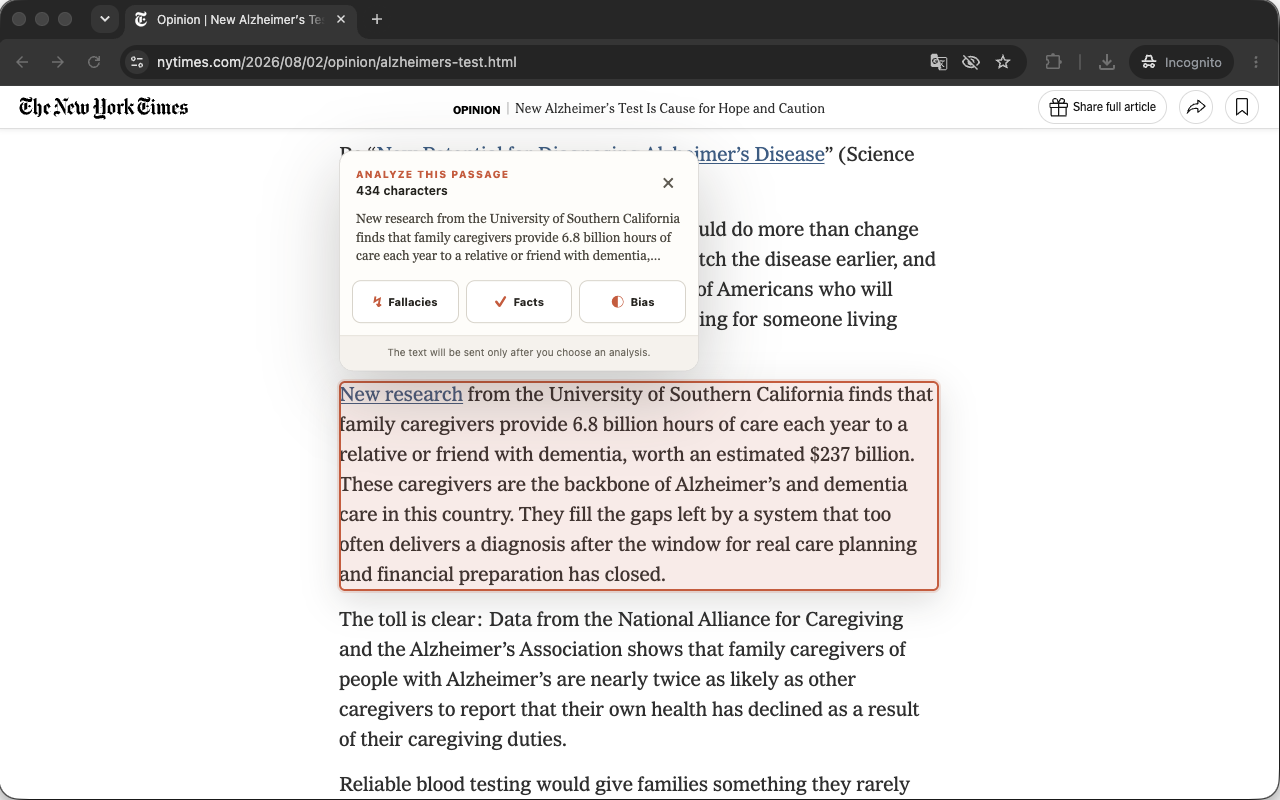Open the extensions puzzle icon
The image size is (1280, 800).
pos(1053,62)
